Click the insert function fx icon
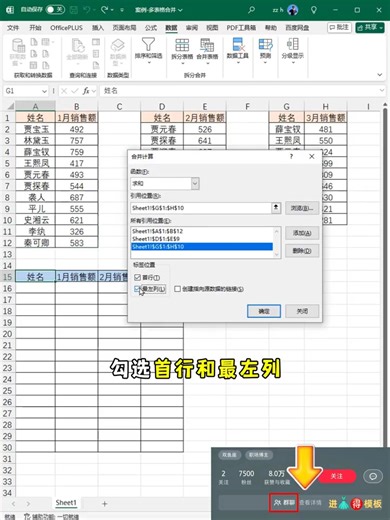The image size is (390, 520). pos(86,91)
